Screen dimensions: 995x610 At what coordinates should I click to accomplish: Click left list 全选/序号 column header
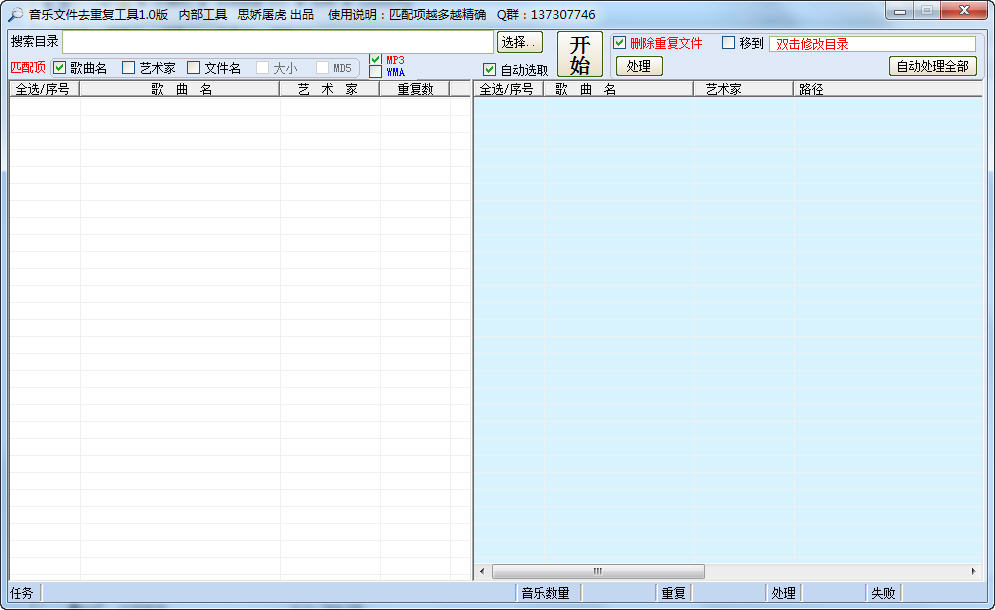click(x=44, y=89)
